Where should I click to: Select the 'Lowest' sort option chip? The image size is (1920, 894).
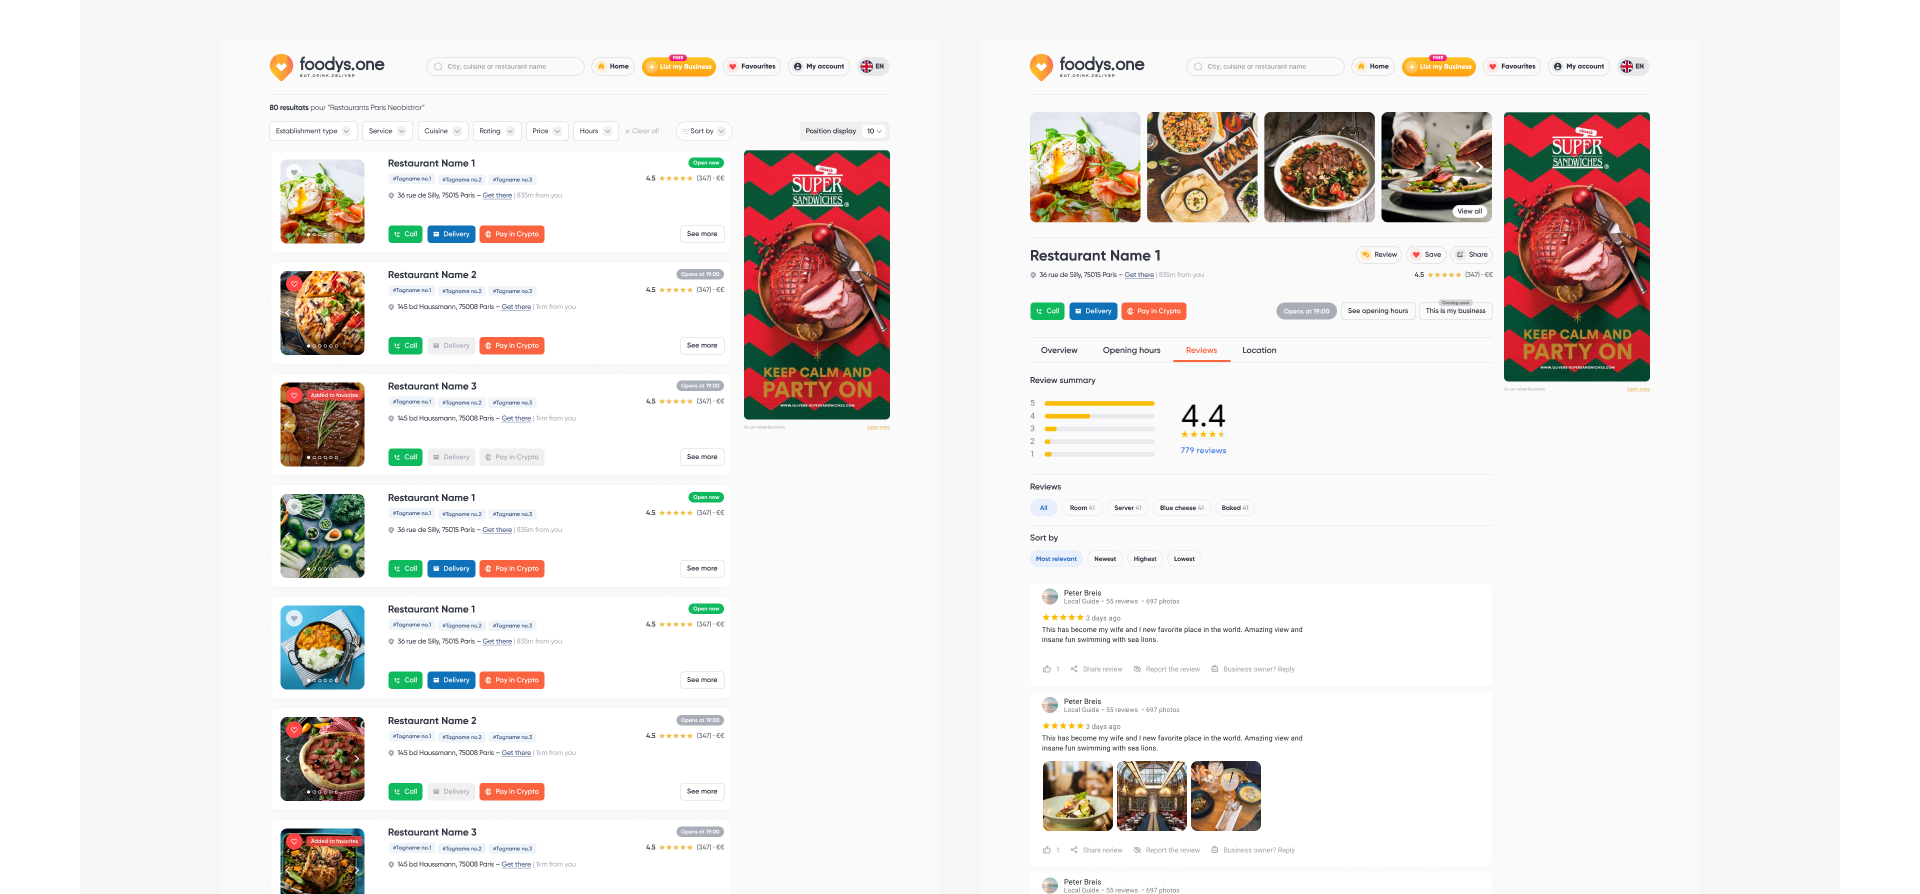coord(1184,559)
